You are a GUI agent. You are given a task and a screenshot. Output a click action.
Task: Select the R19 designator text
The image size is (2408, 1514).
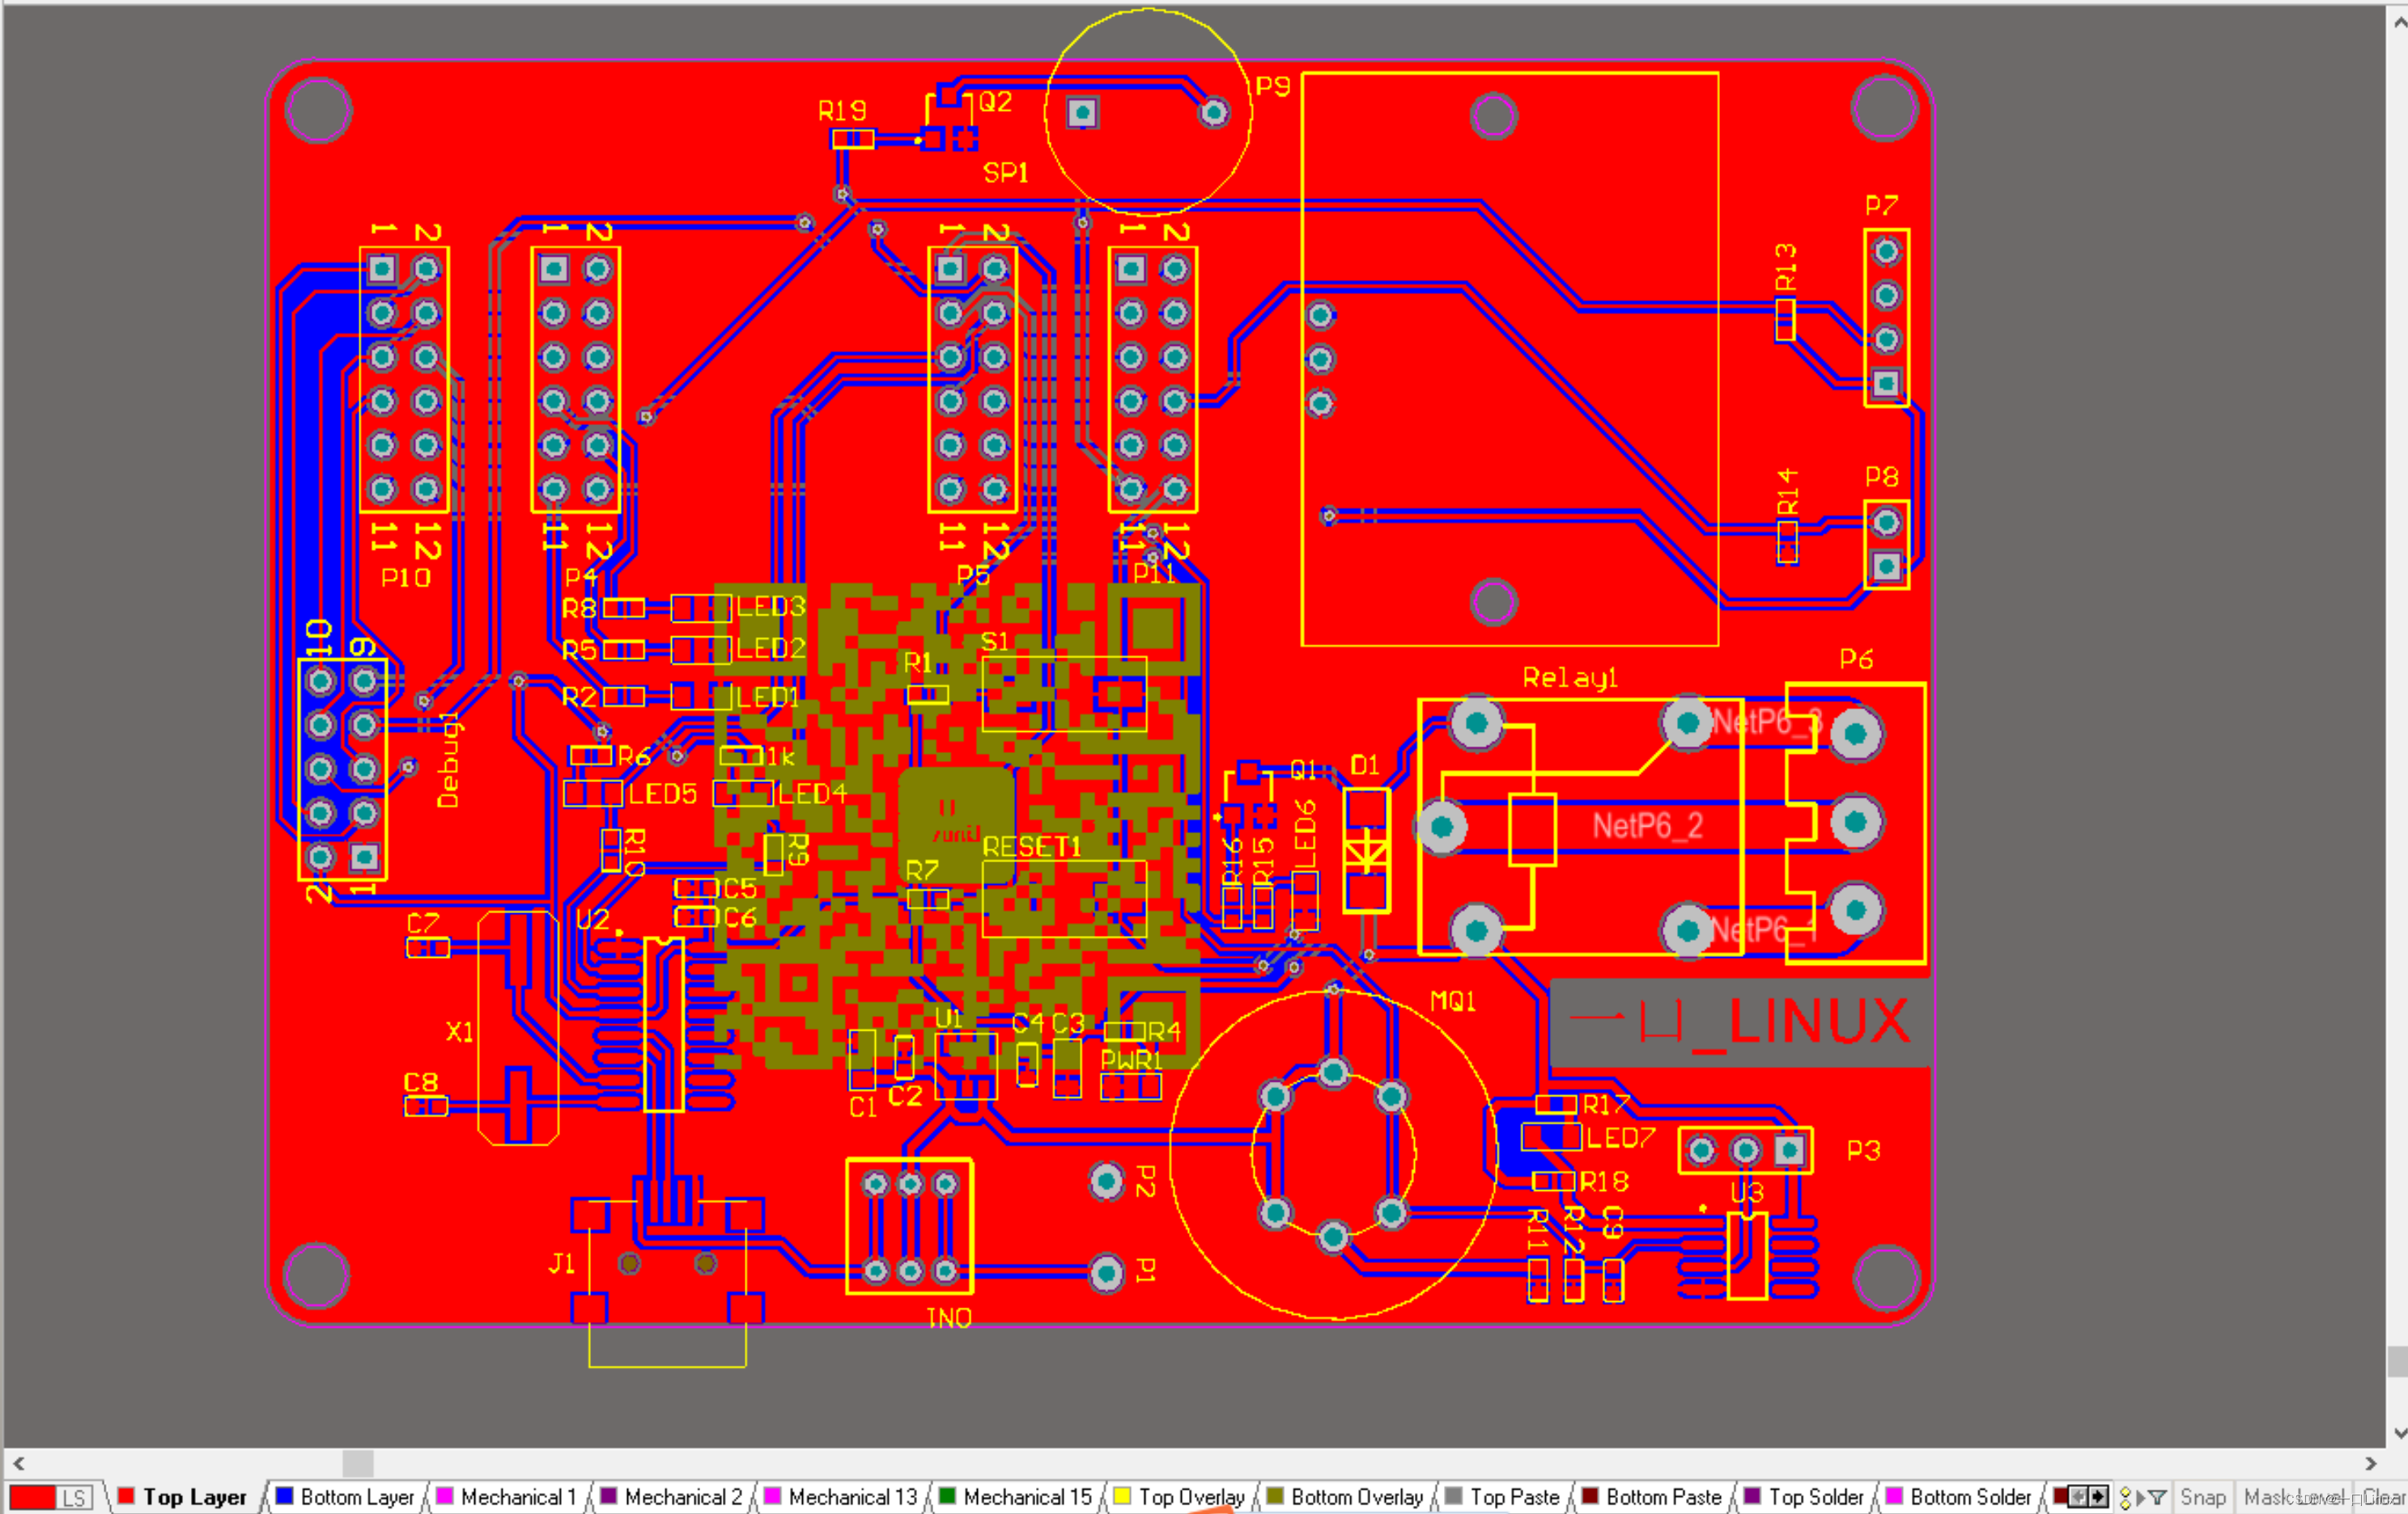click(x=842, y=110)
